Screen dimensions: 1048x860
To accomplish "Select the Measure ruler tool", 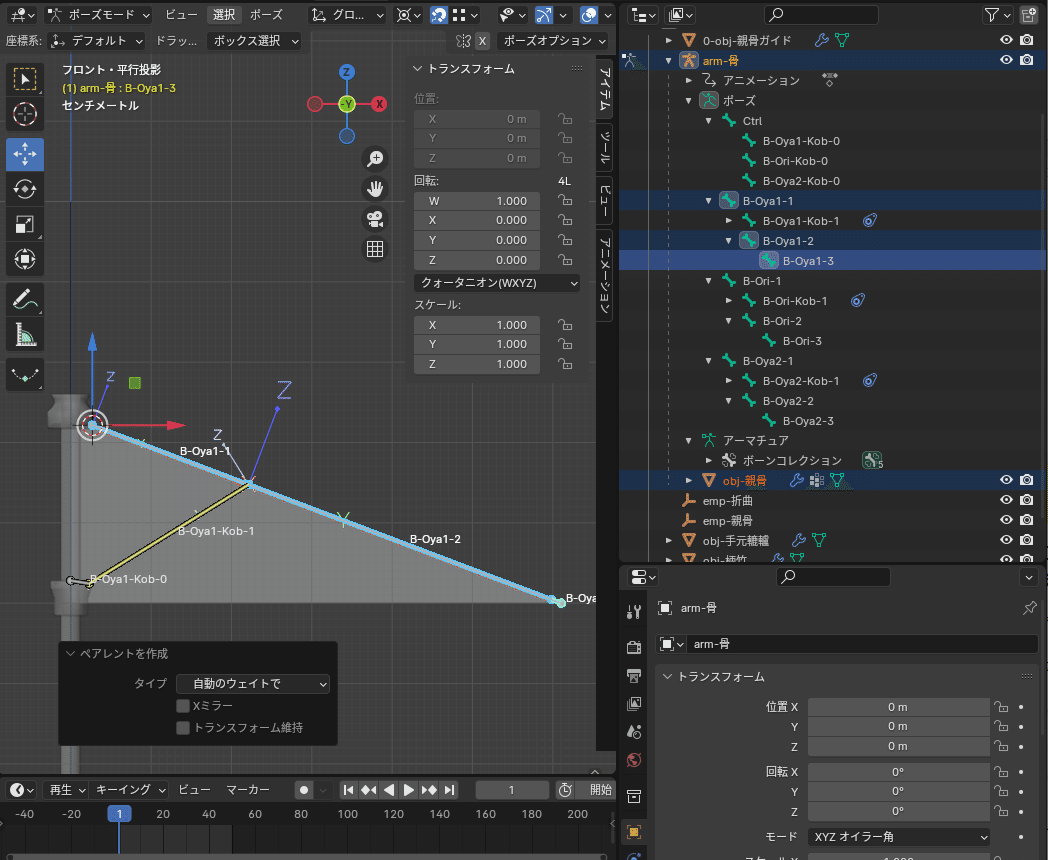I will (x=25, y=334).
